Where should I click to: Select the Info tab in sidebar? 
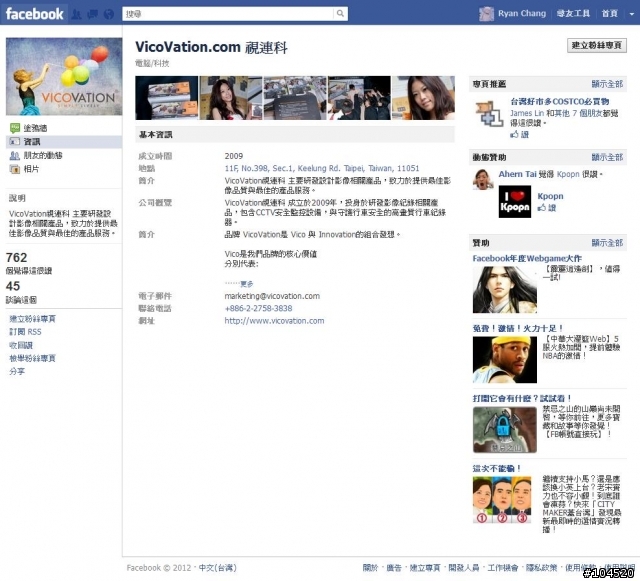pyautogui.click(x=64, y=142)
